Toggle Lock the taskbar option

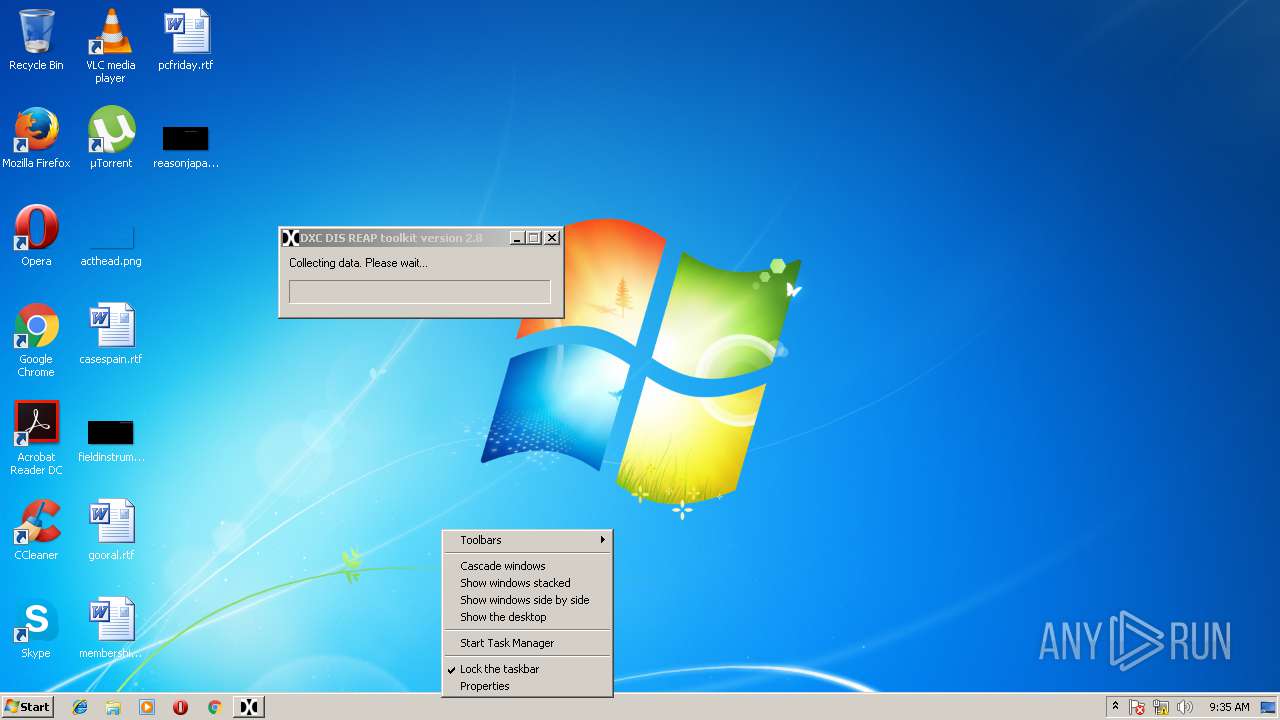[x=527, y=669]
